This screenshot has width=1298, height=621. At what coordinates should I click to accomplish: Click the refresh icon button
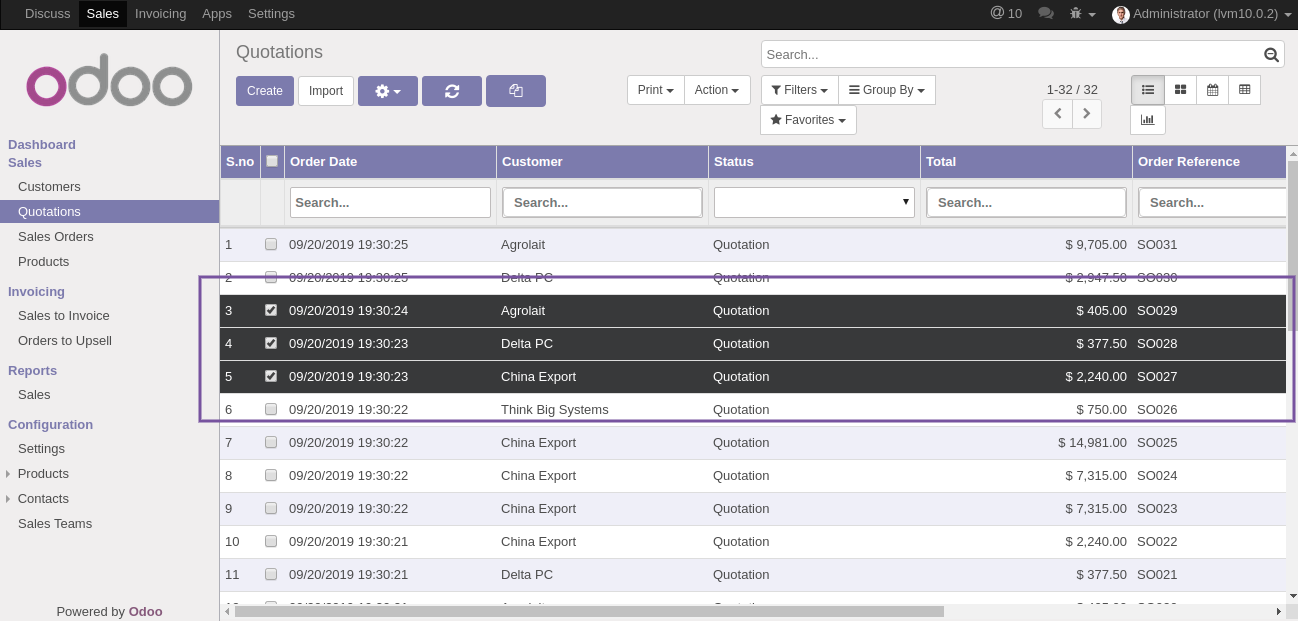coord(452,91)
